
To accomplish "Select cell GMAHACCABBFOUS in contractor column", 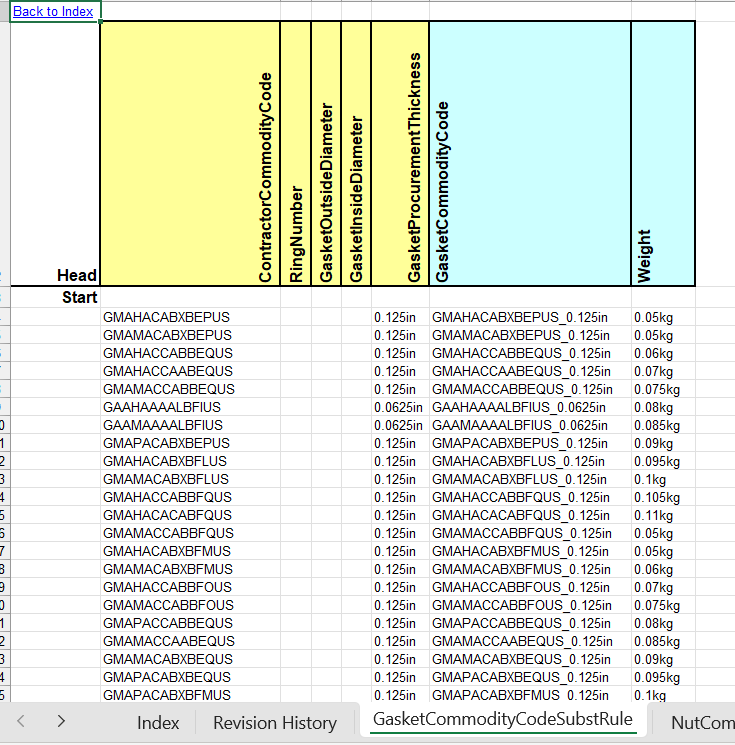I will (x=190, y=588).
